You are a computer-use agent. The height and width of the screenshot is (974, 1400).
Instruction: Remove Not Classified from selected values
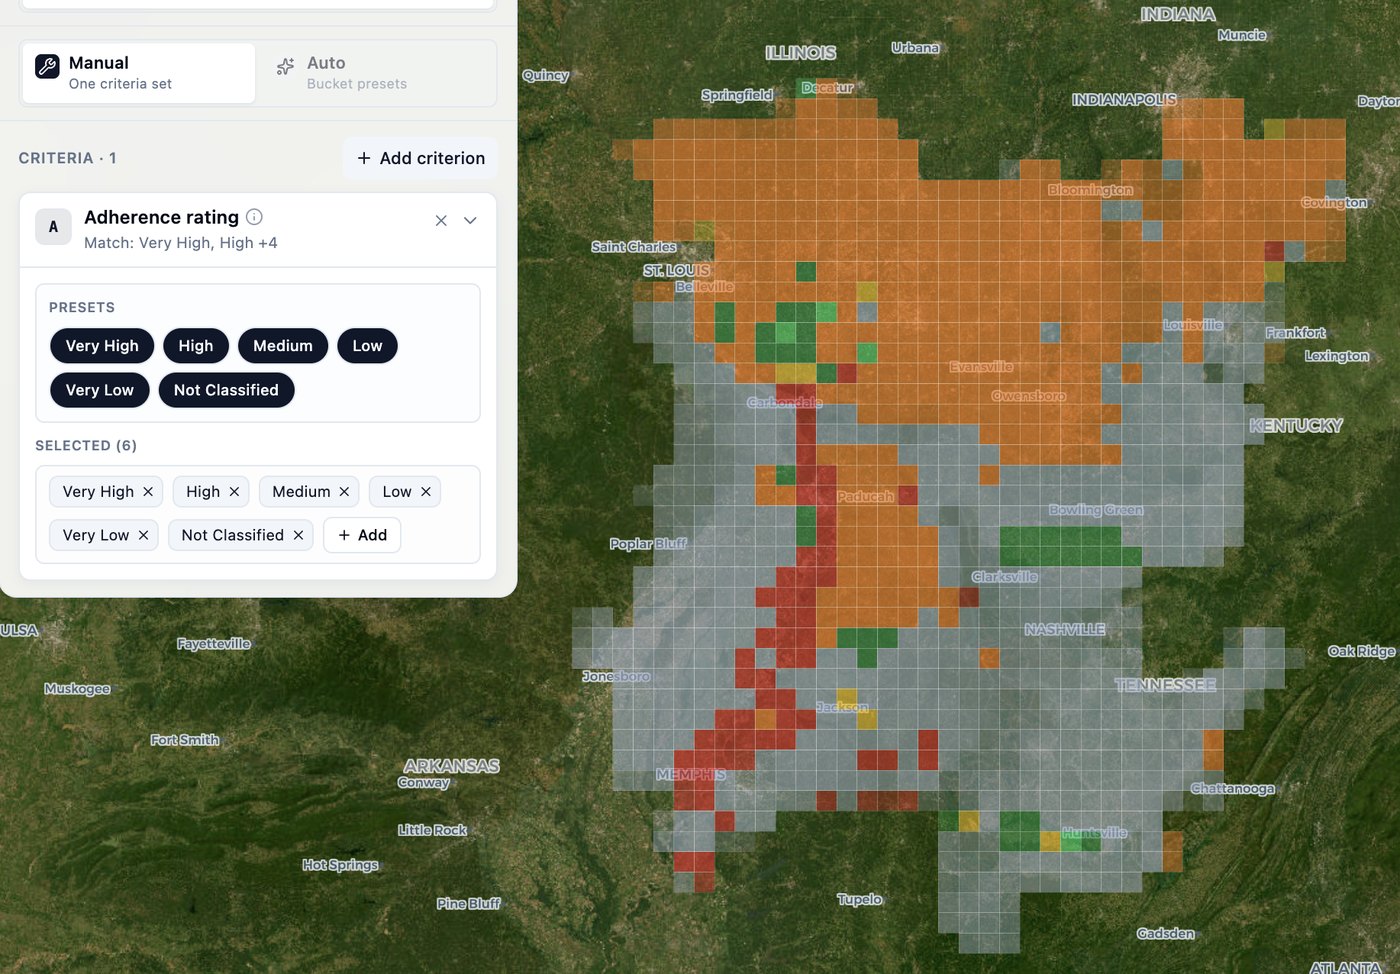pyautogui.click(x=298, y=535)
